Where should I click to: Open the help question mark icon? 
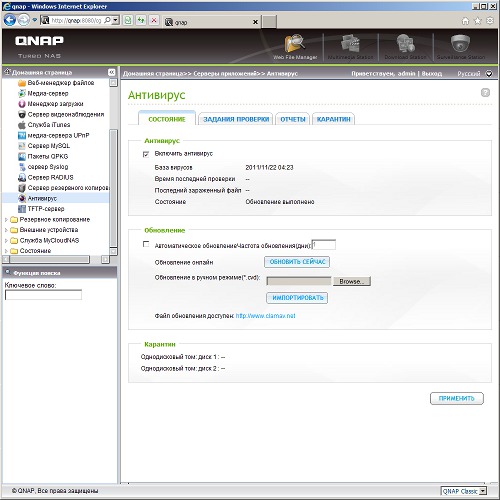coord(485,93)
